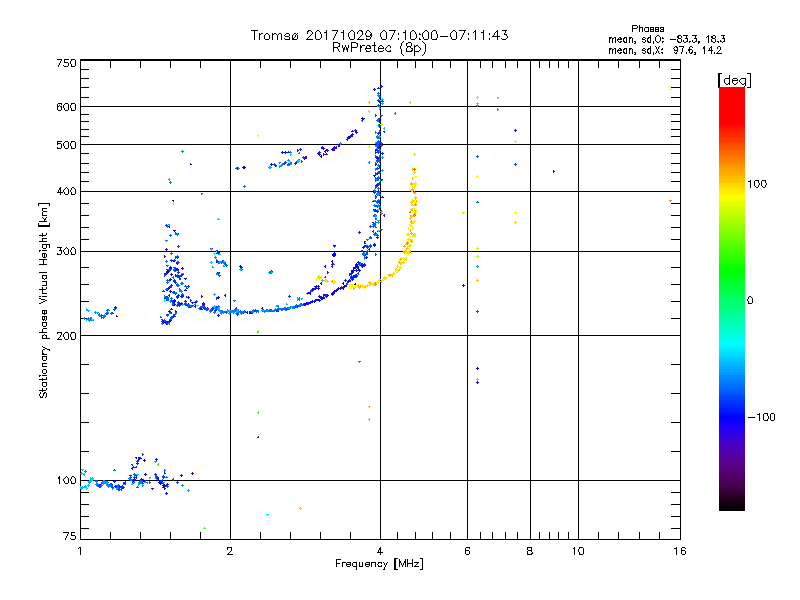Image resolution: width=800 pixels, height=600 pixels.
Task: Click the y-axis label '300'
Action: (66, 252)
